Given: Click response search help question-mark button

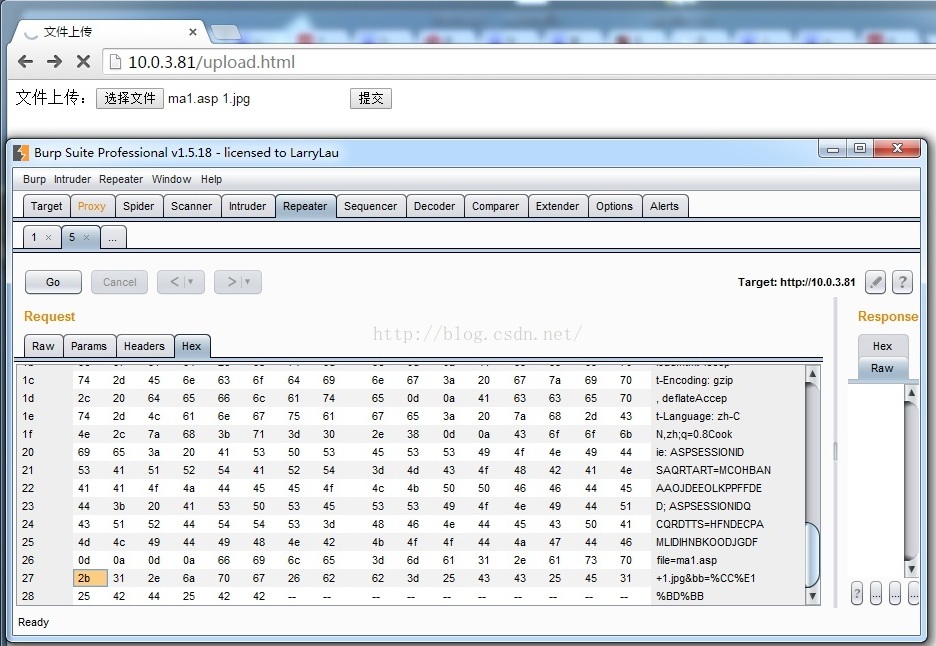Looking at the screenshot, I should tap(857, 593).
